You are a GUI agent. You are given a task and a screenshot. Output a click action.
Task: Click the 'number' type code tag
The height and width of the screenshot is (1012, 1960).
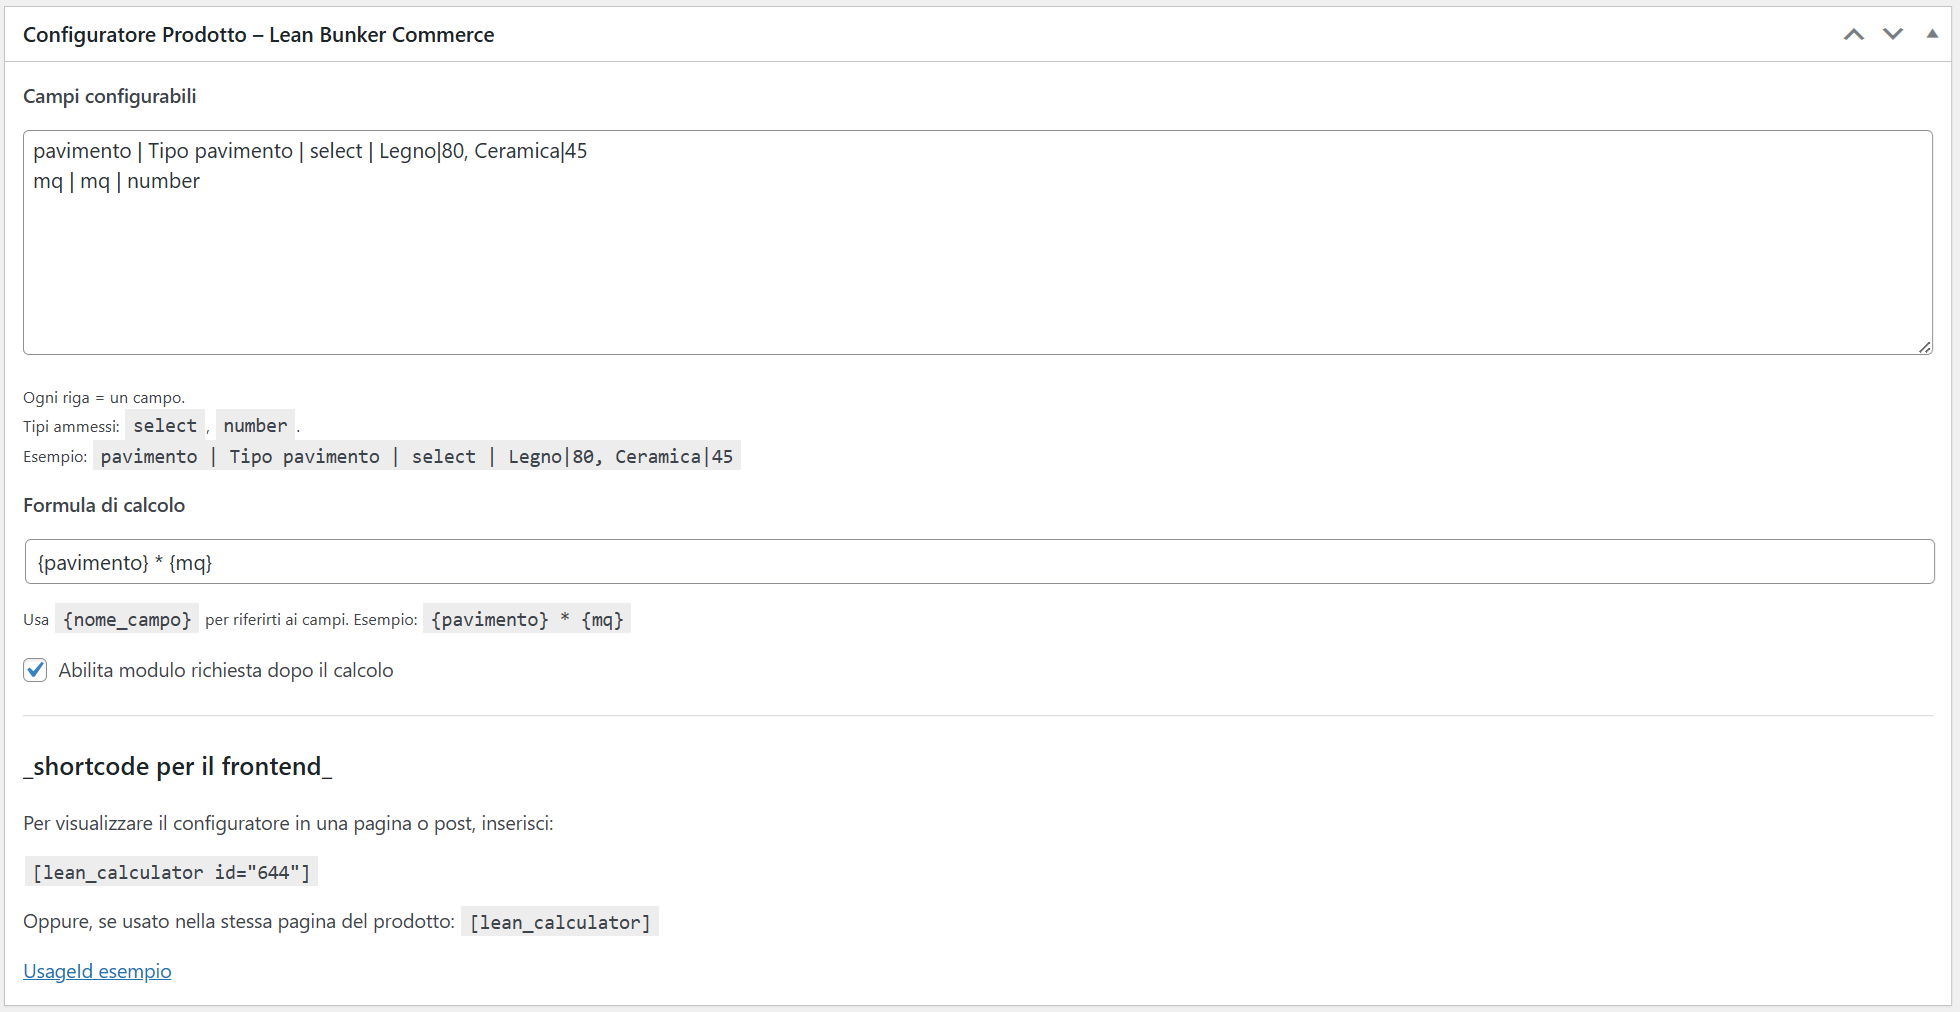(255, 426)
